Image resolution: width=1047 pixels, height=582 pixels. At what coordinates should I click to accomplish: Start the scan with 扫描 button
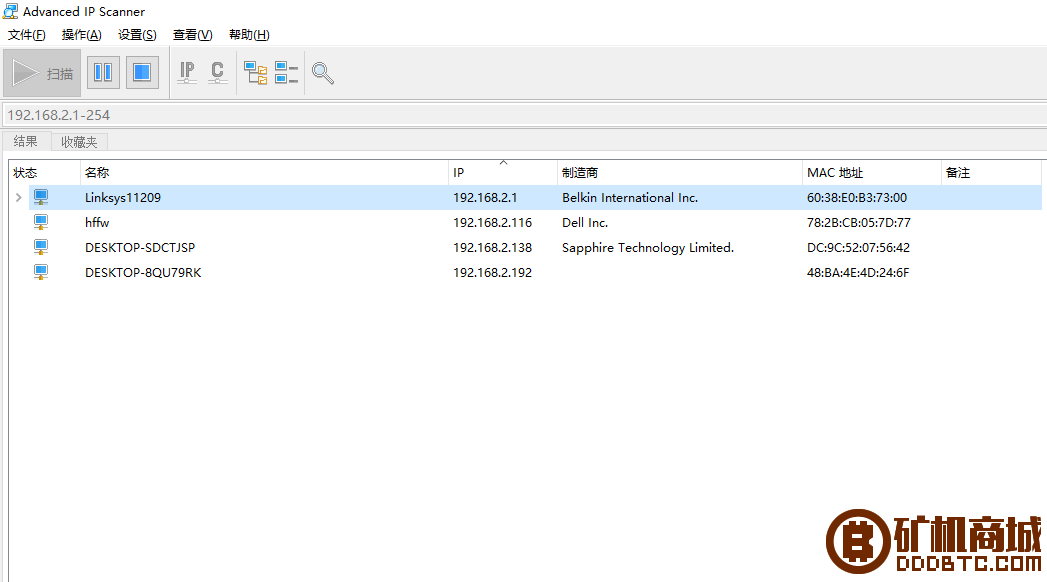click(x=42, y=73)
